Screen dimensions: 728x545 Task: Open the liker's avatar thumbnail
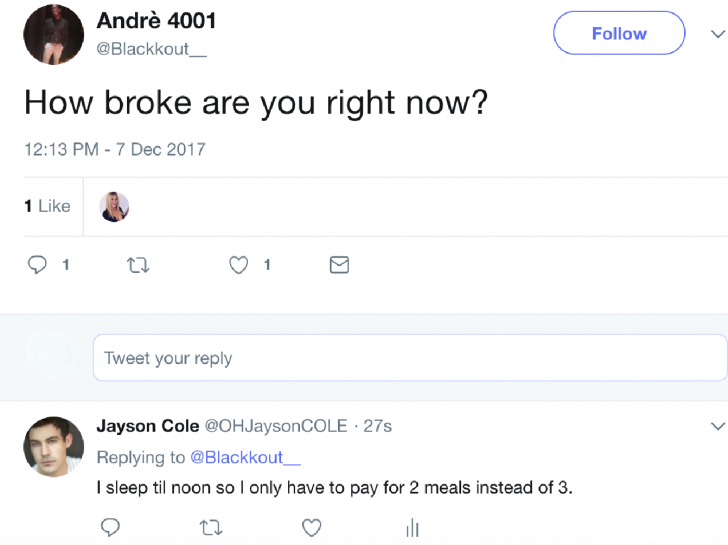point(115,207)
